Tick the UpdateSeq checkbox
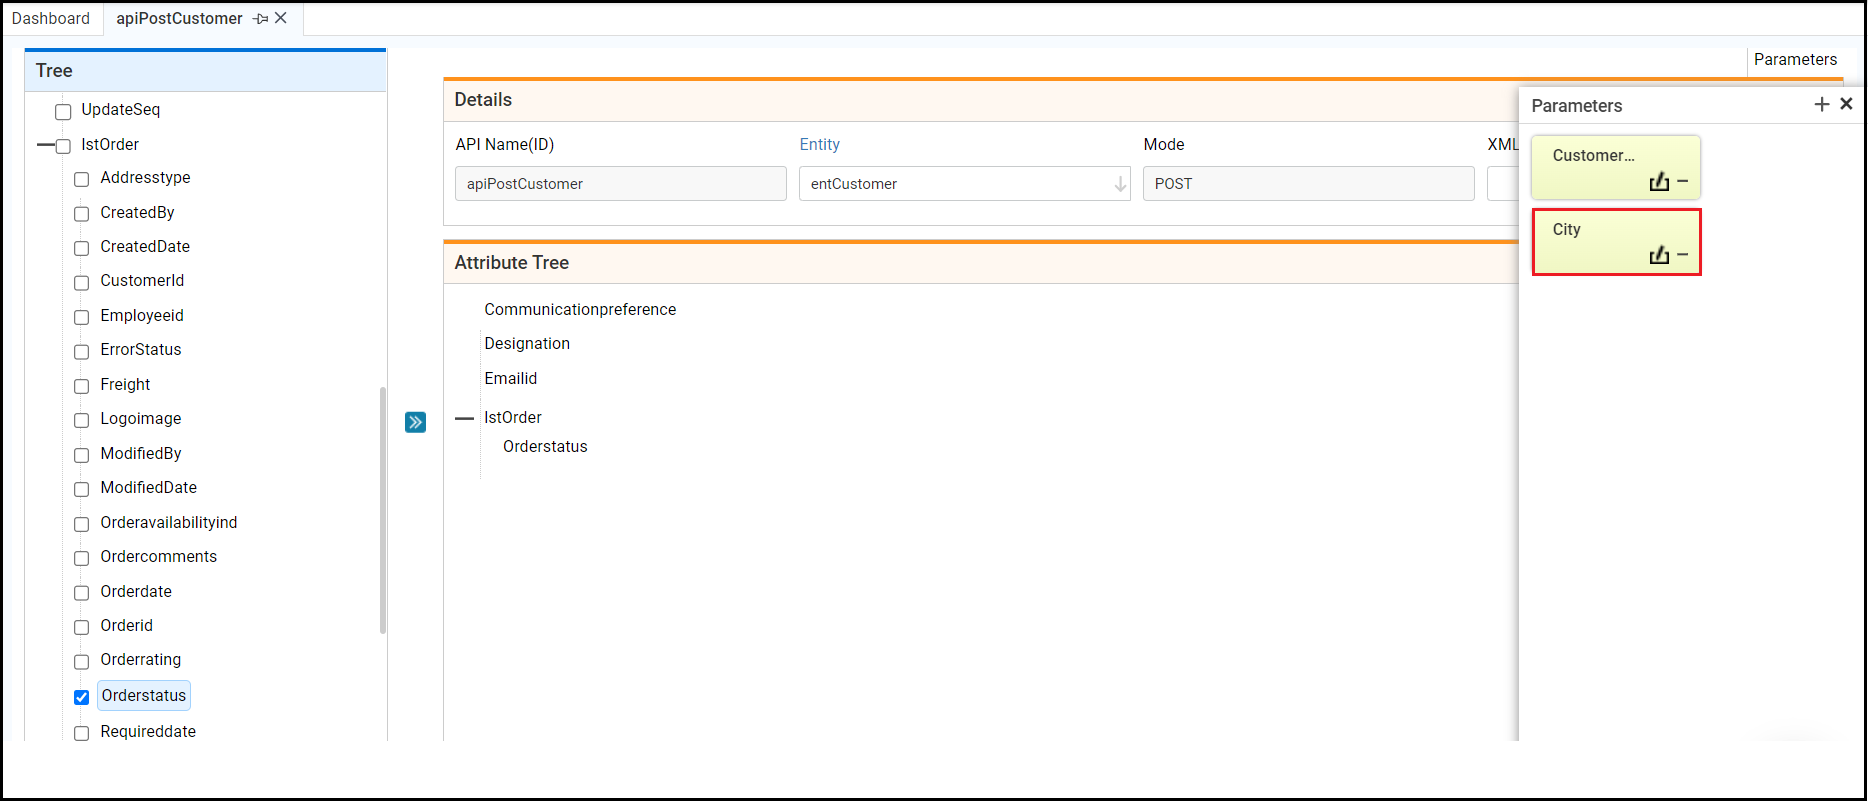Screen dimensions: 1868x801 (63, 111)
